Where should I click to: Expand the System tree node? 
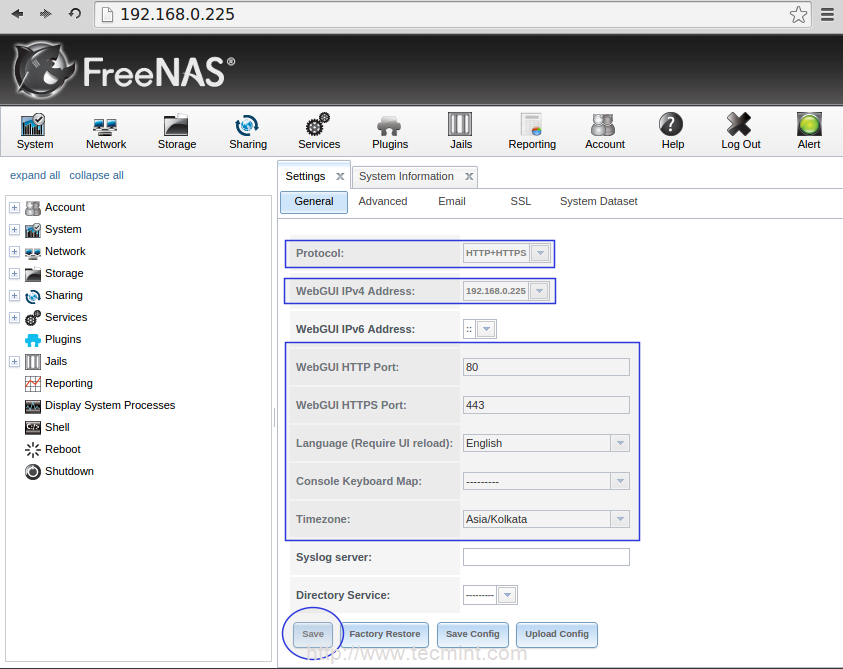pos(15,230)
